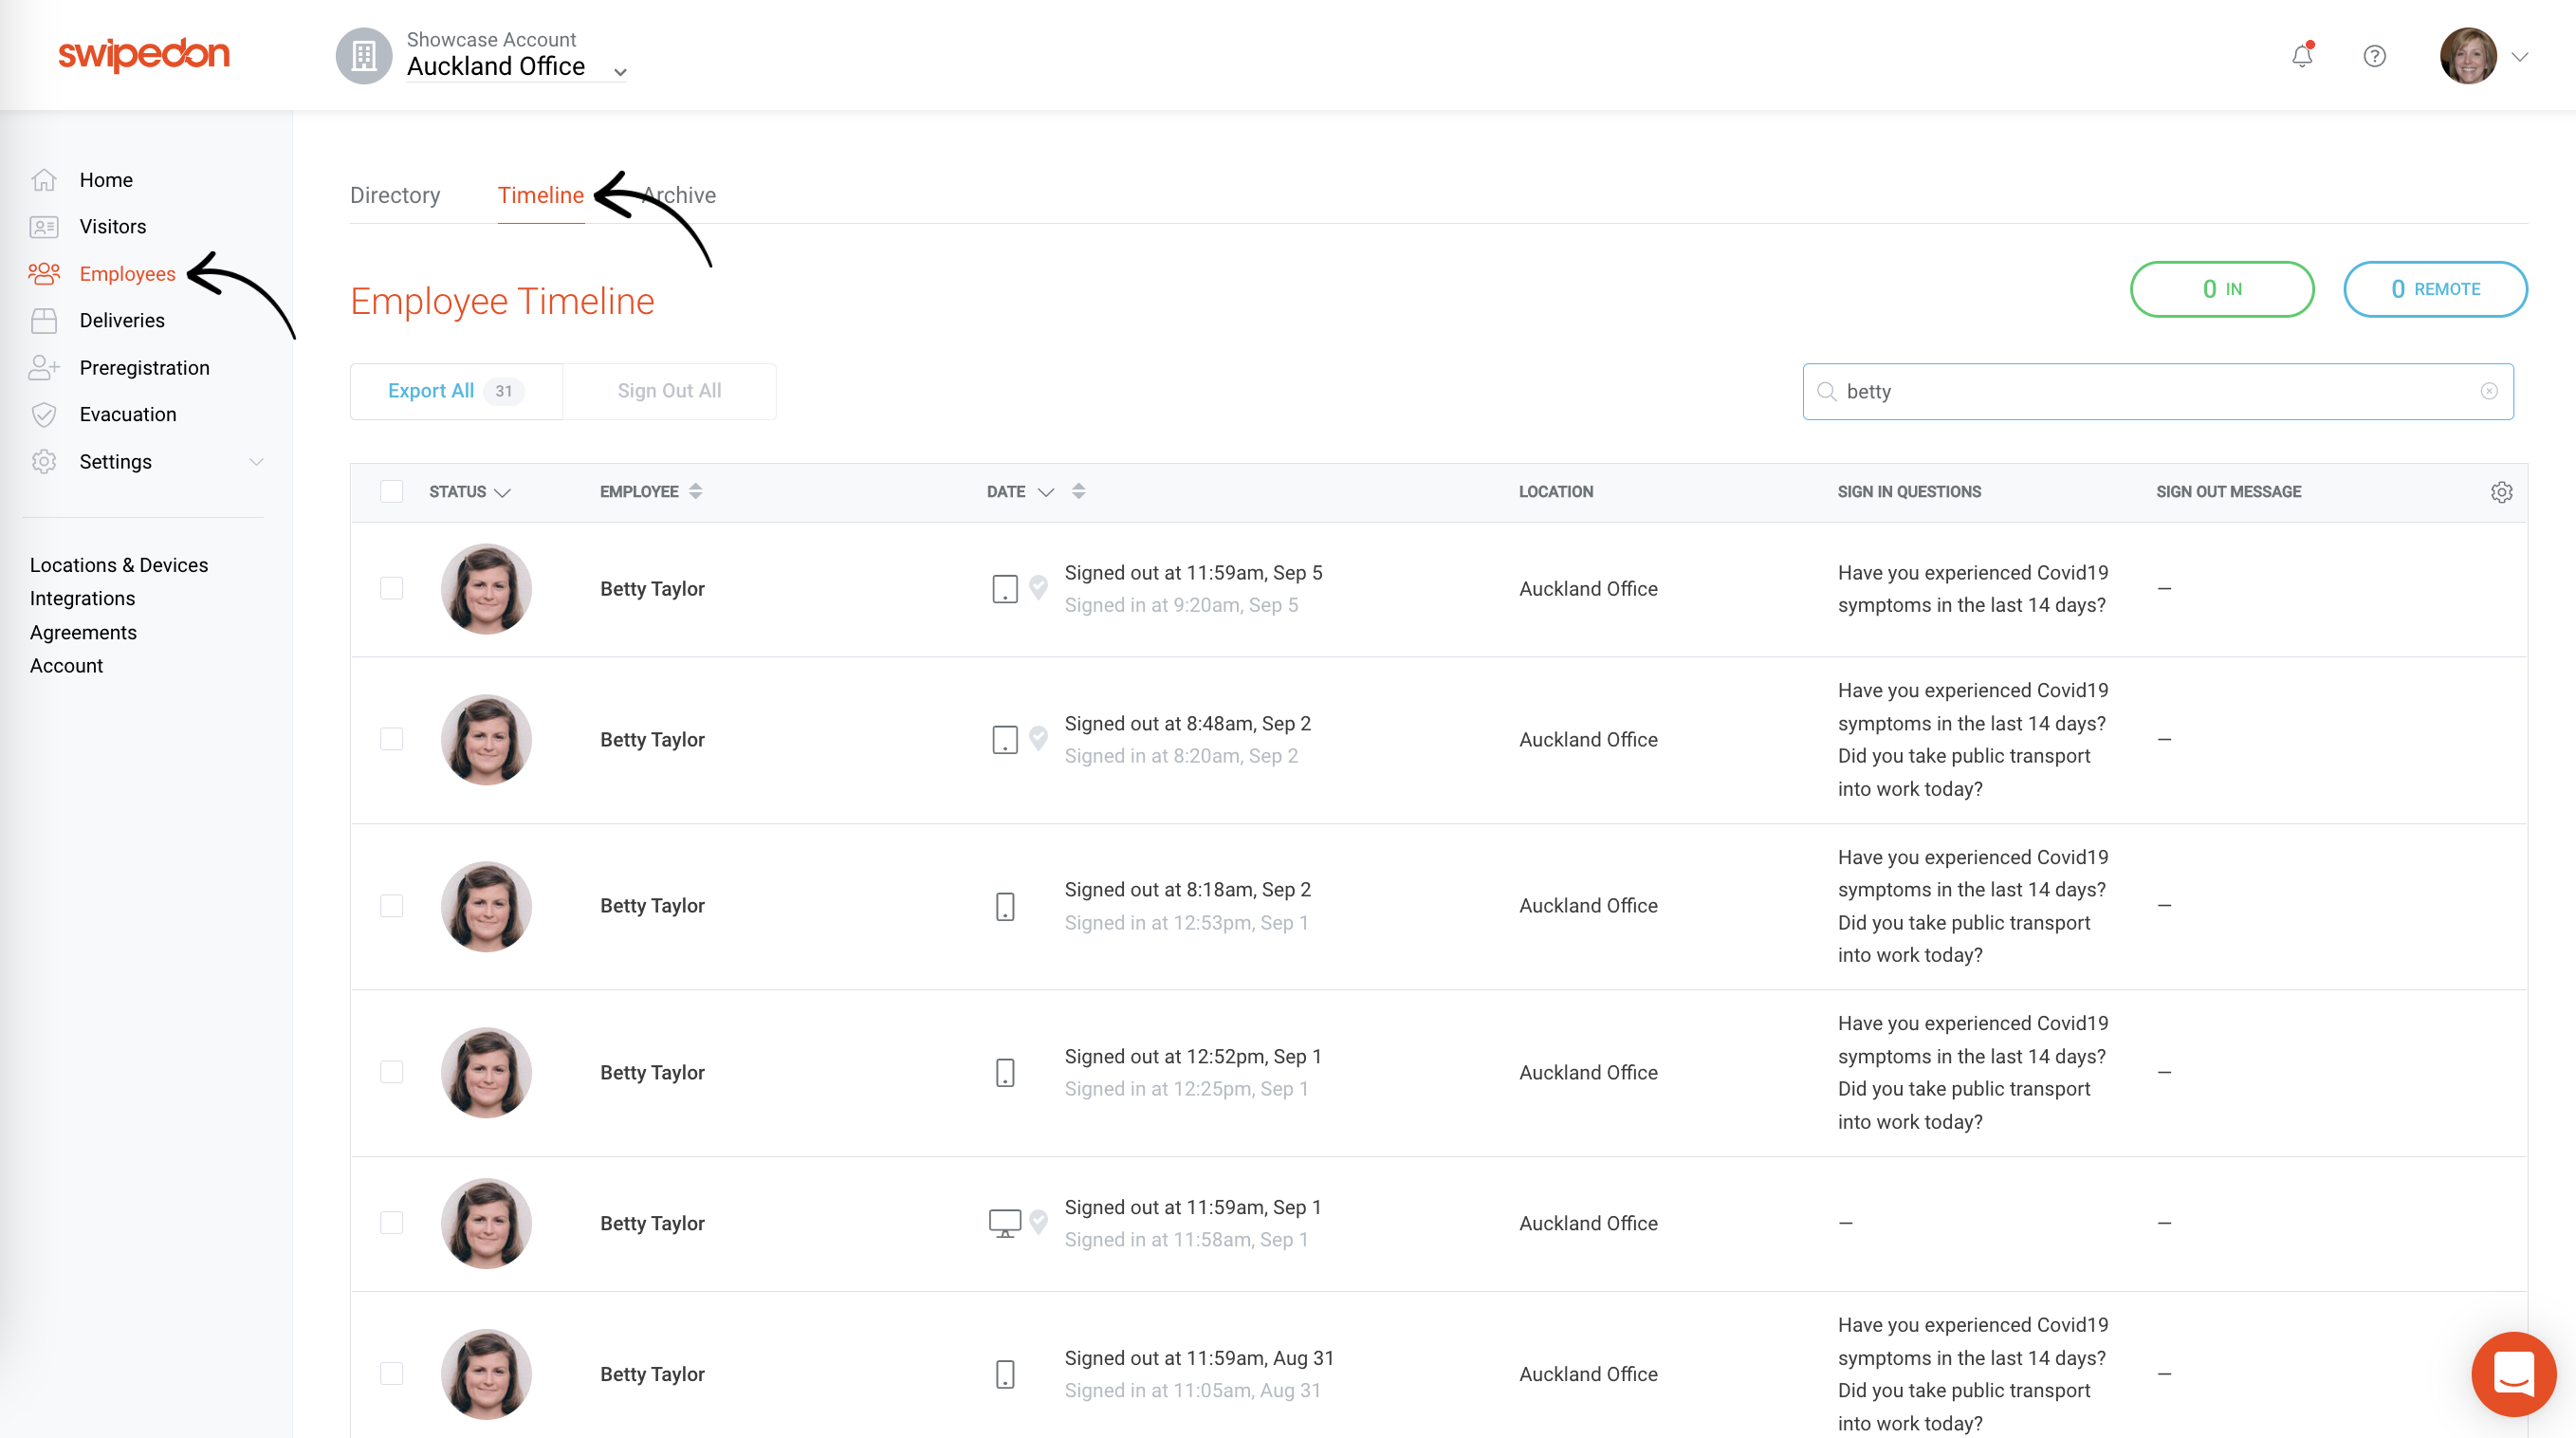Check the row signed out 11:59am Sep 1
This screenshot has height=1438, width=2576.
[391, 1223]
